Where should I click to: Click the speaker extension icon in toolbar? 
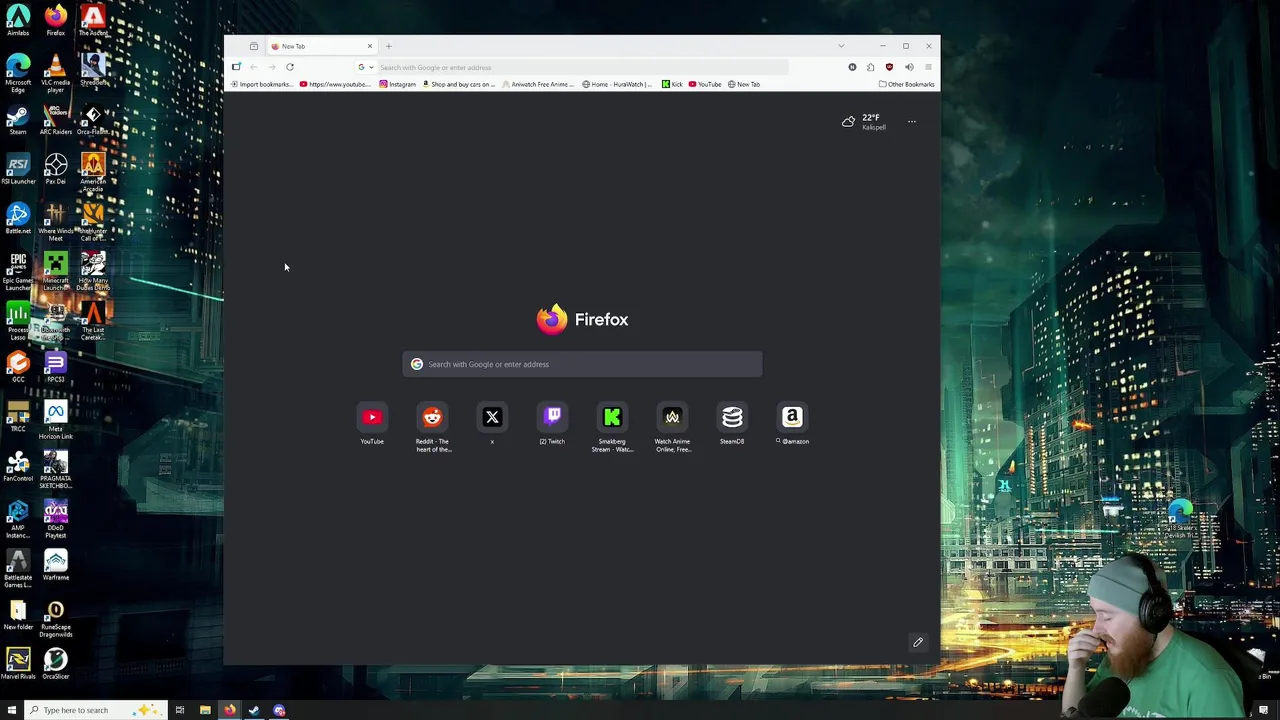[909, 67]
